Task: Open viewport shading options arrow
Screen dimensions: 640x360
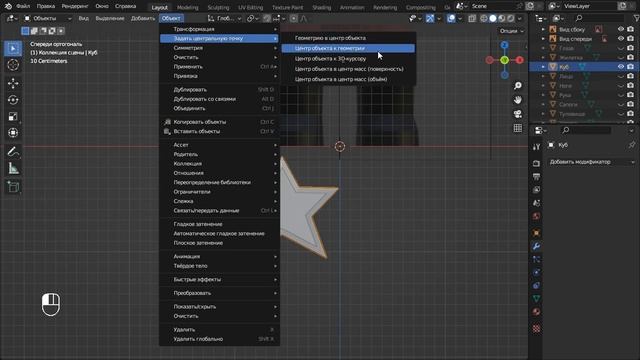Action: pyautogui.click(x=519, y=18)
